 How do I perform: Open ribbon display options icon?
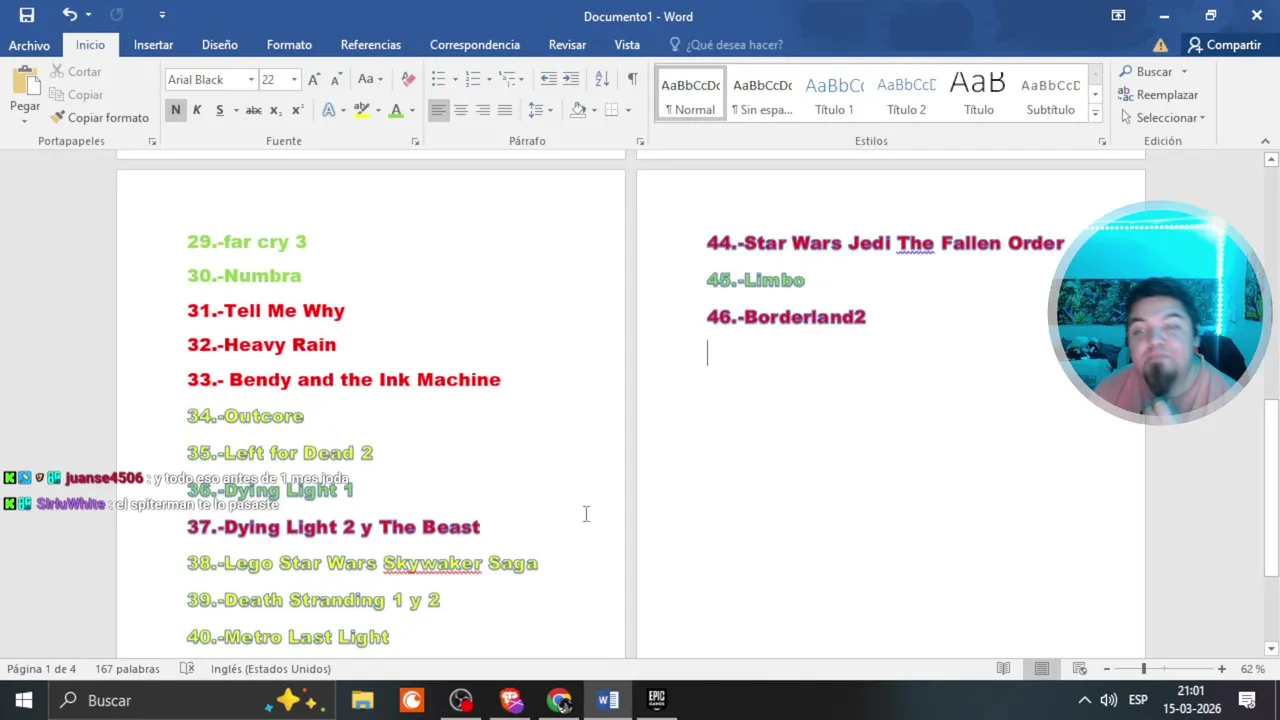pos(1118,15)
